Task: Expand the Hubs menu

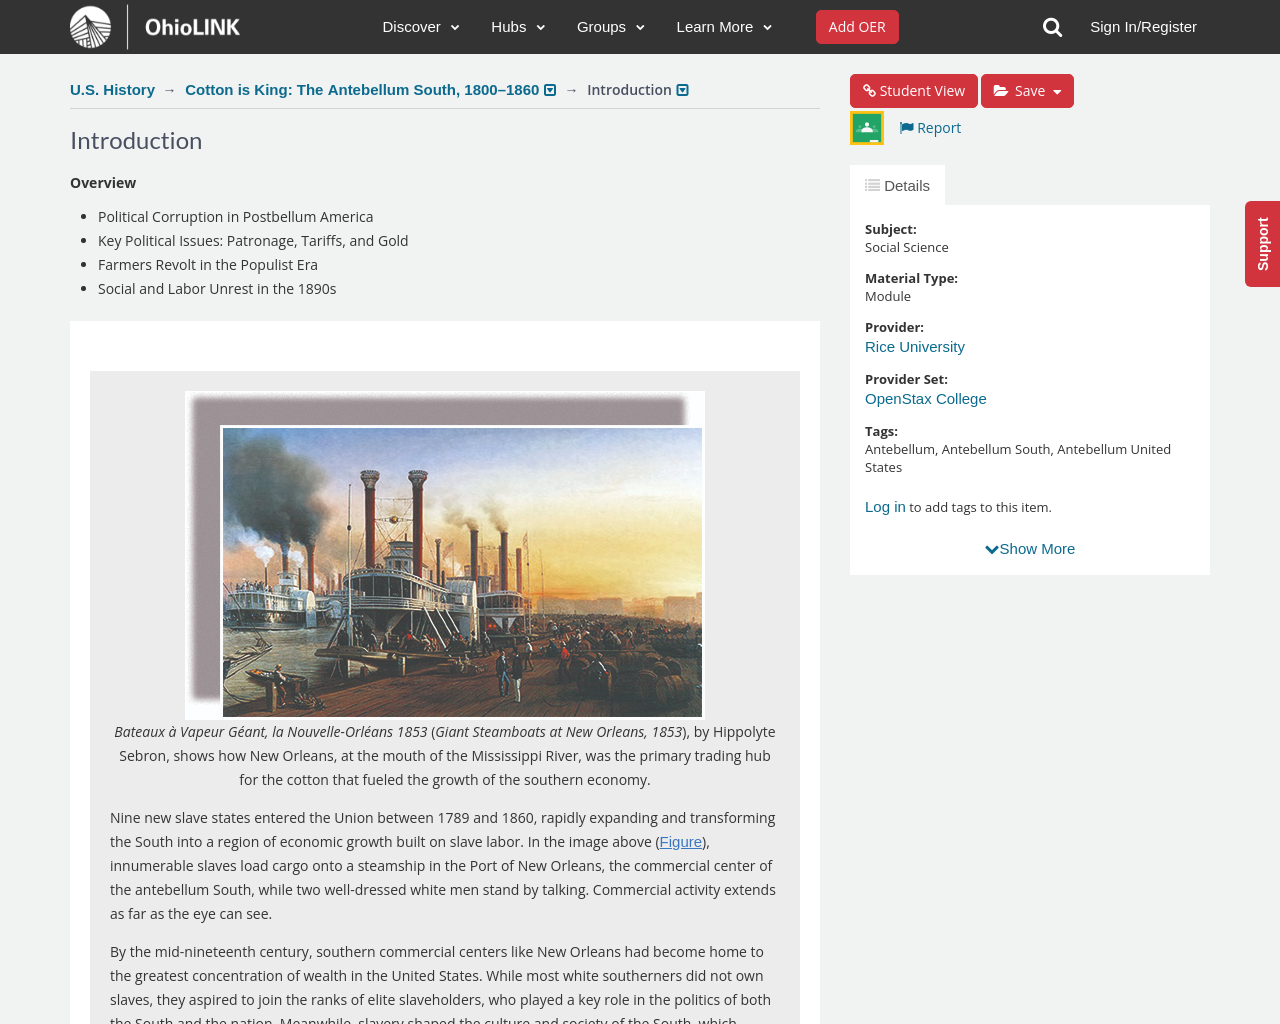Action: [518, 27]
